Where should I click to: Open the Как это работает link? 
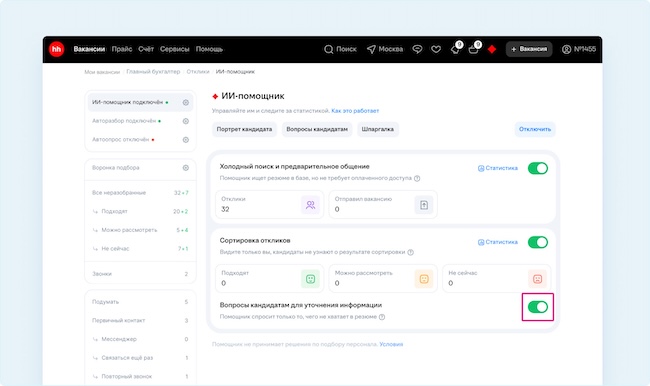coord(355,111)
